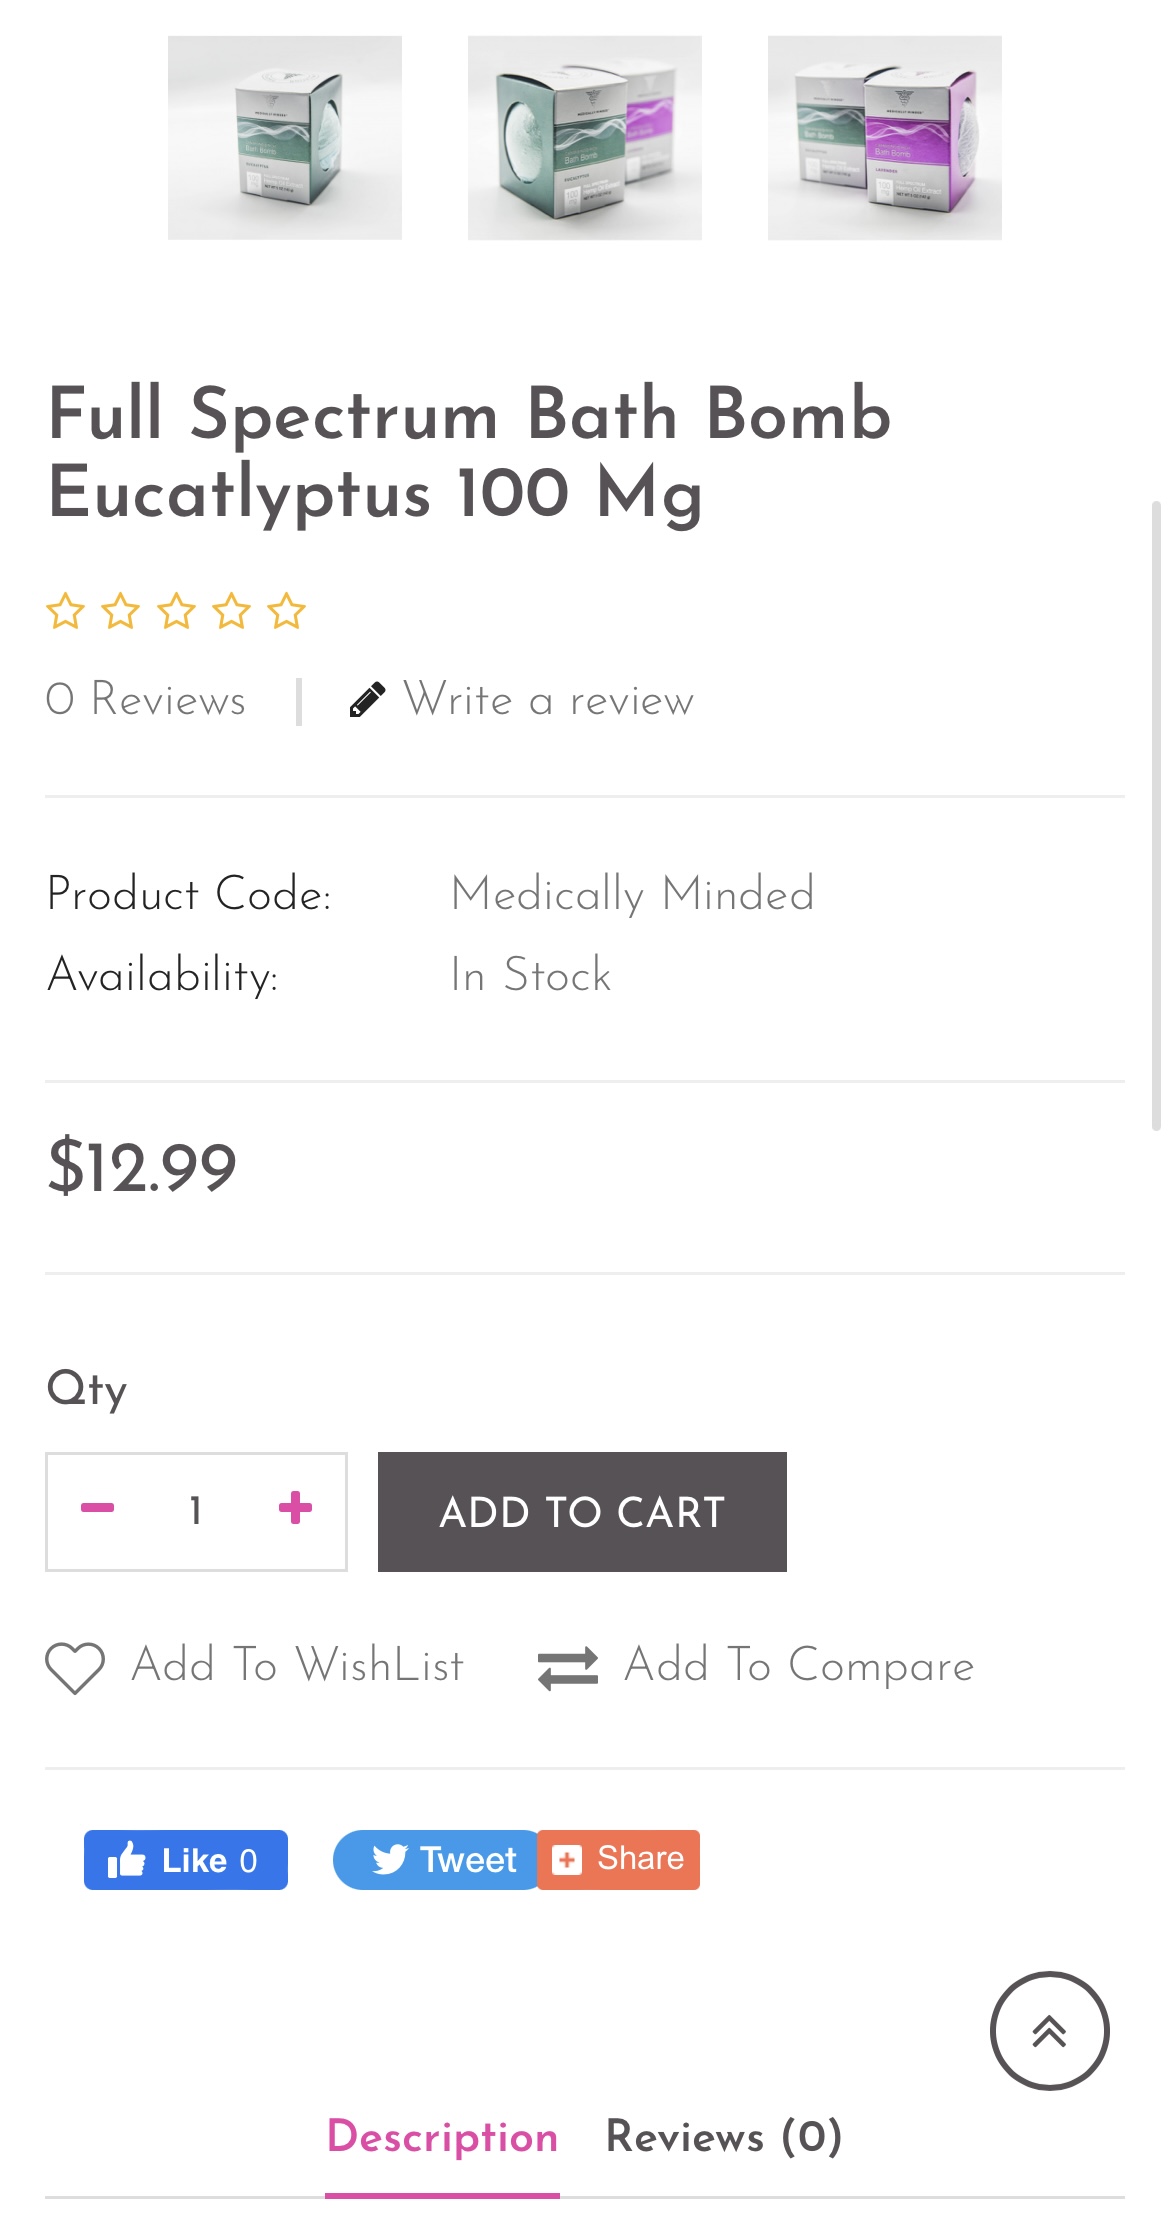Screen dimensions: 1170x2217
Task: Click the quantity input field
Action: (196, 1510)
